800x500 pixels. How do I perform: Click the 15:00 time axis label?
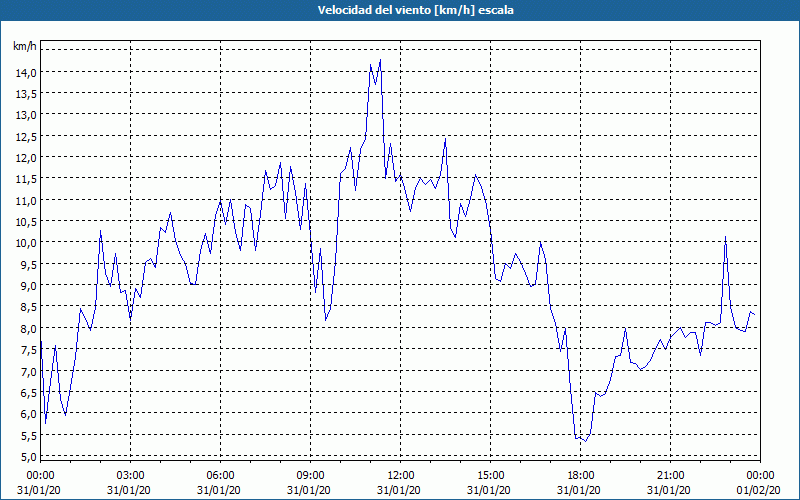pyautogui.click(x=490, y=476)
